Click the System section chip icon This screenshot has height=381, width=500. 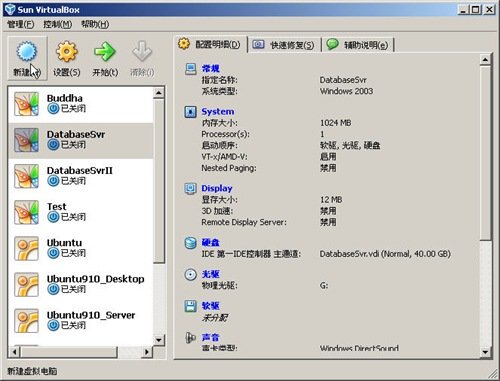[190, 112]
